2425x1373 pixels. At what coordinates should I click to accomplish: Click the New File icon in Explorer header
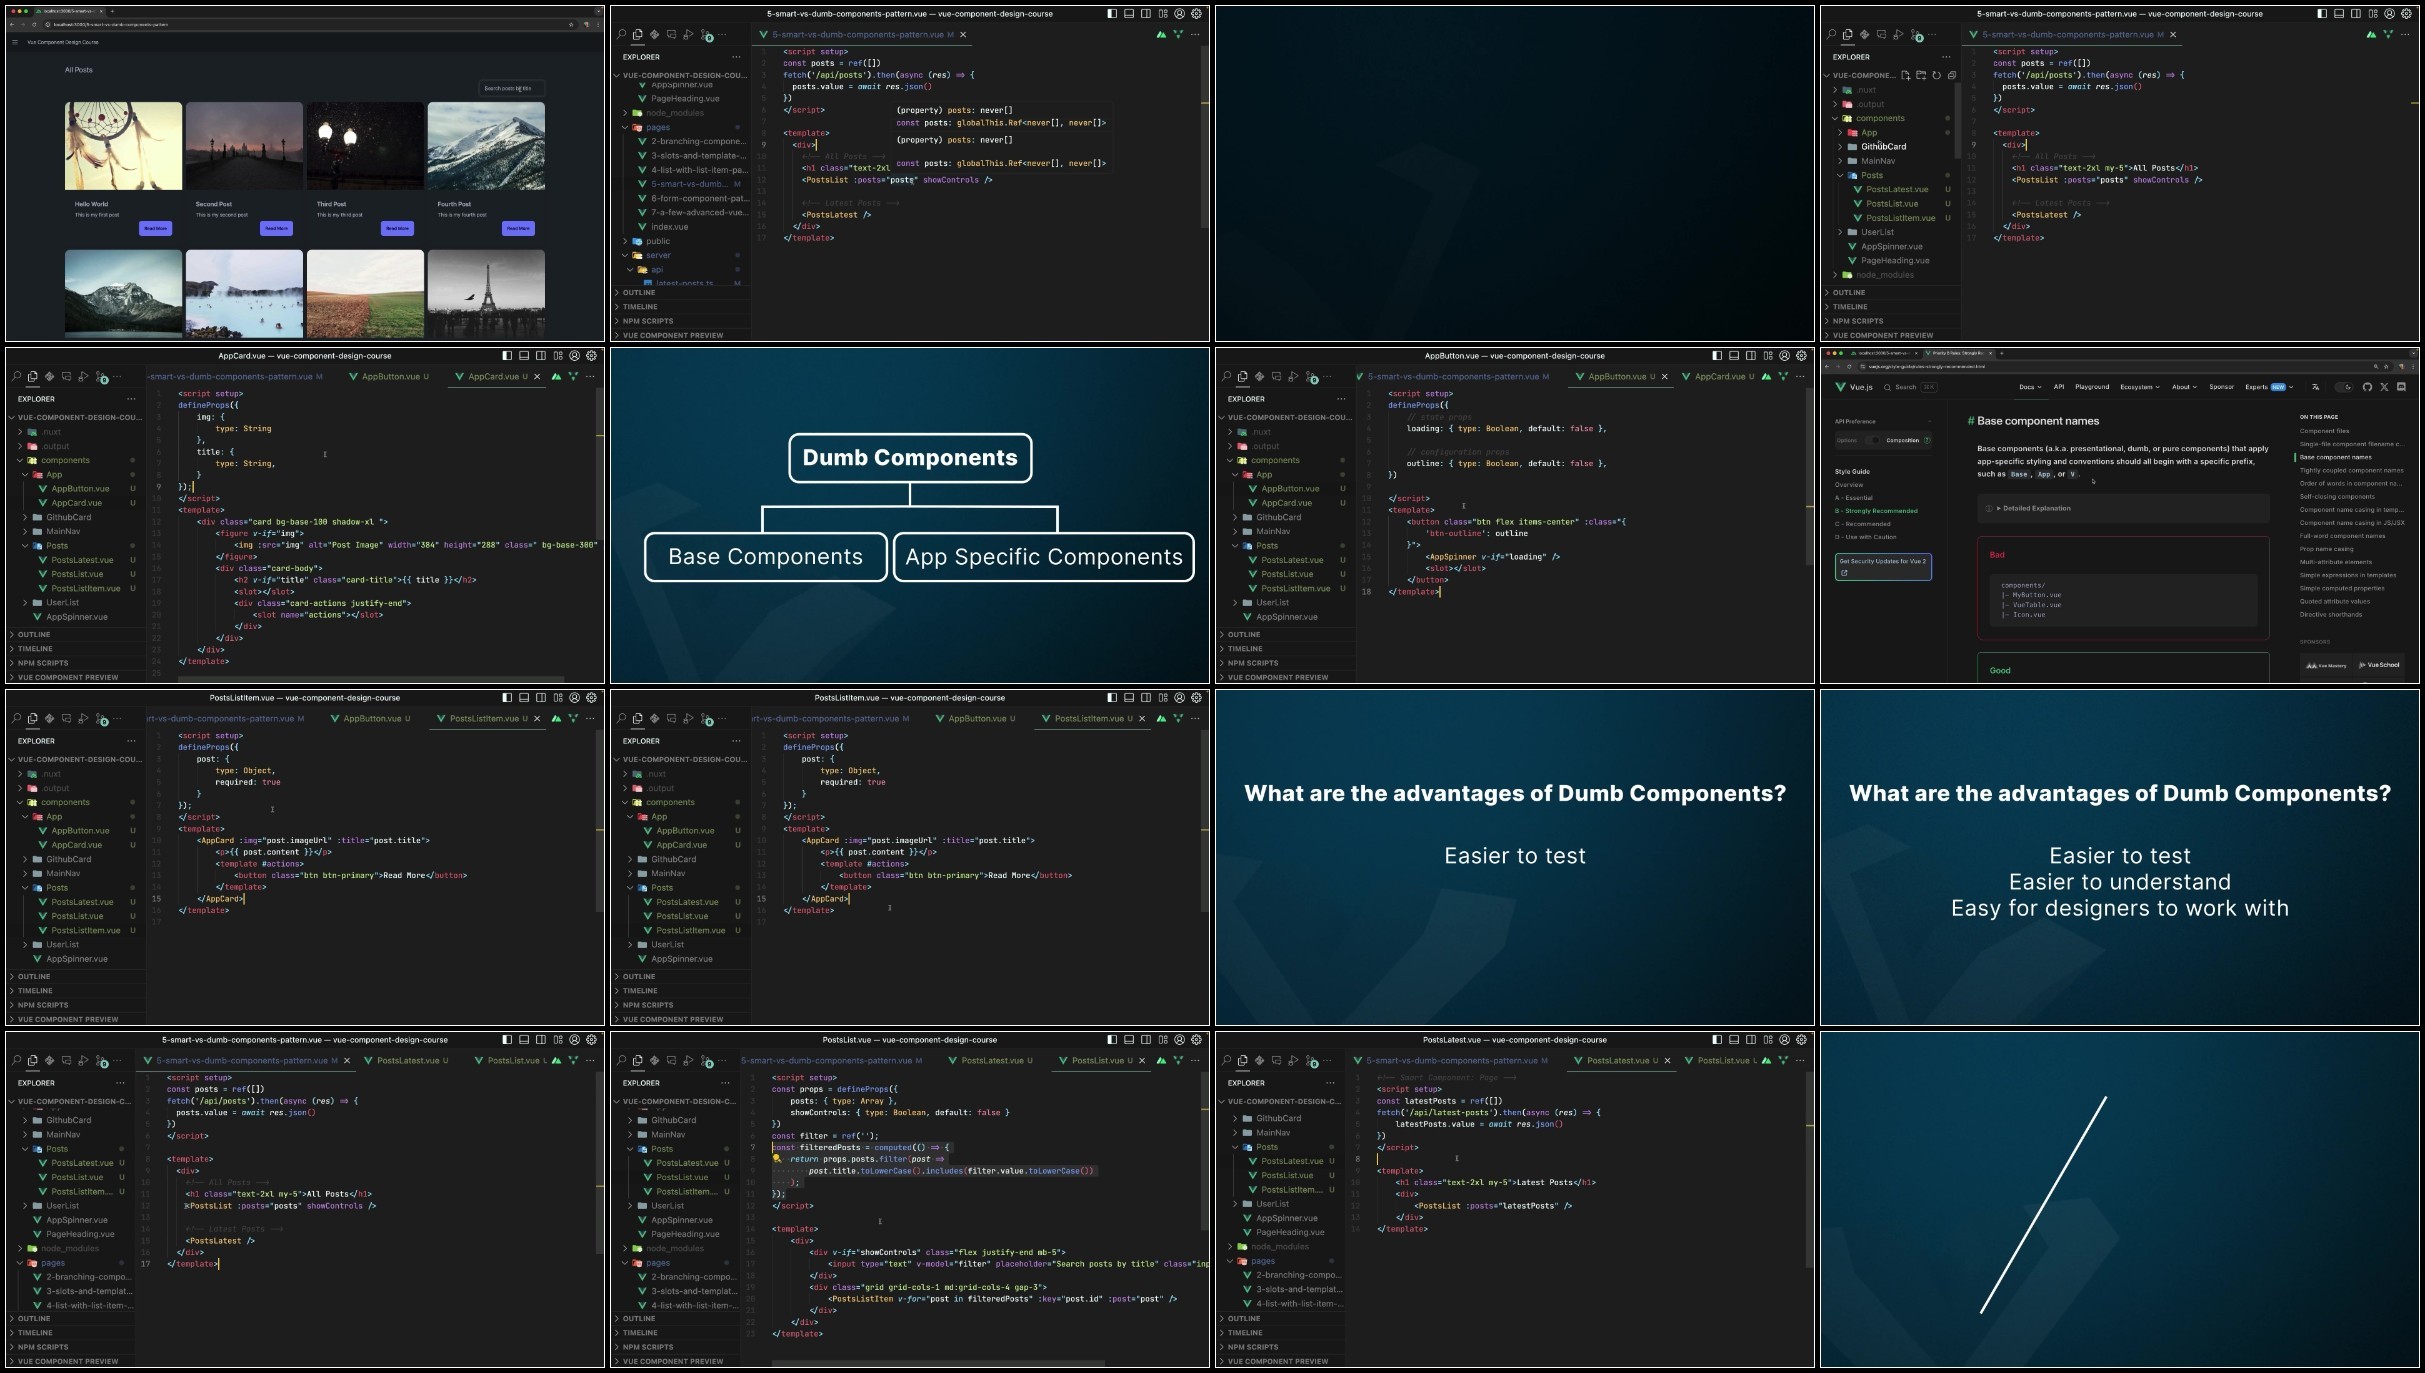(x=1906, y=75)
